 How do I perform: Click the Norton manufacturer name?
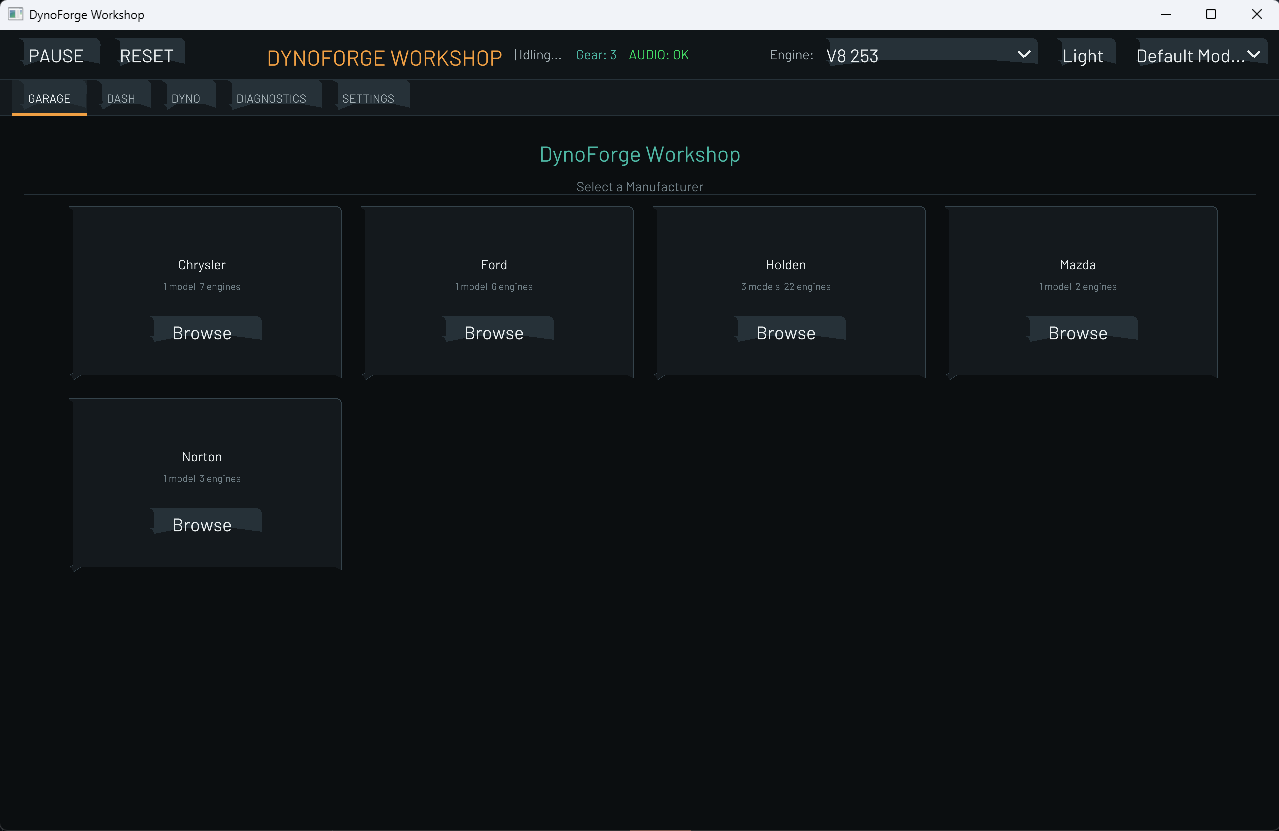pos(202,457)
